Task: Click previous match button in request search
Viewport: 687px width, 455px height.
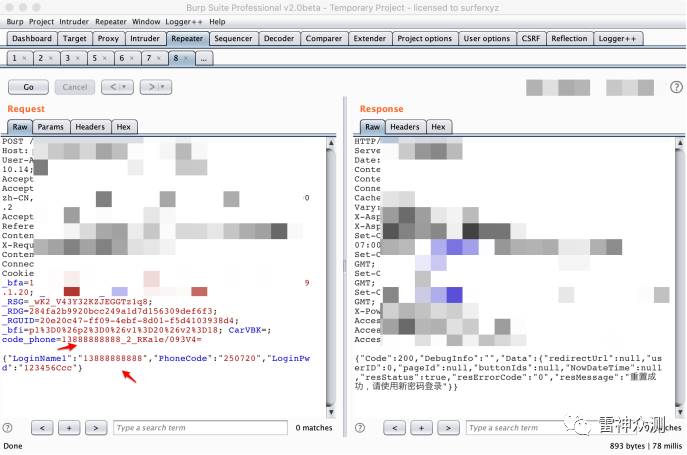Action: (42, 428)
